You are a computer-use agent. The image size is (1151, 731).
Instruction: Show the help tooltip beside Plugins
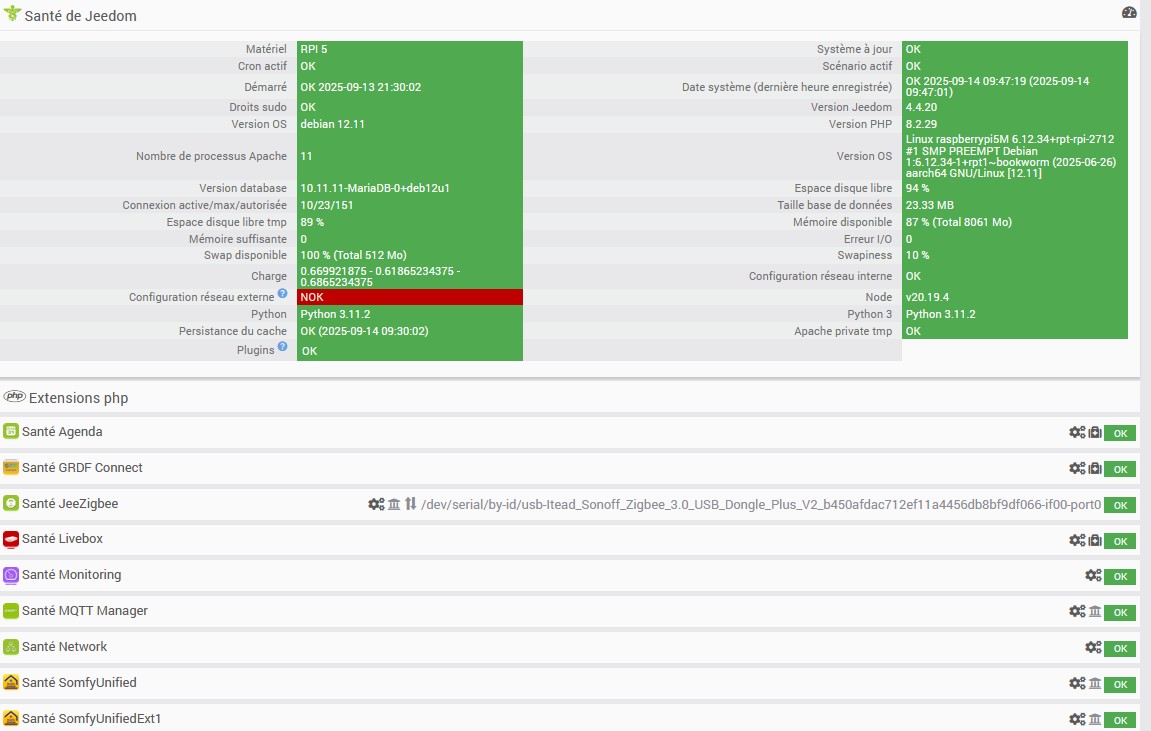[283, 346]
